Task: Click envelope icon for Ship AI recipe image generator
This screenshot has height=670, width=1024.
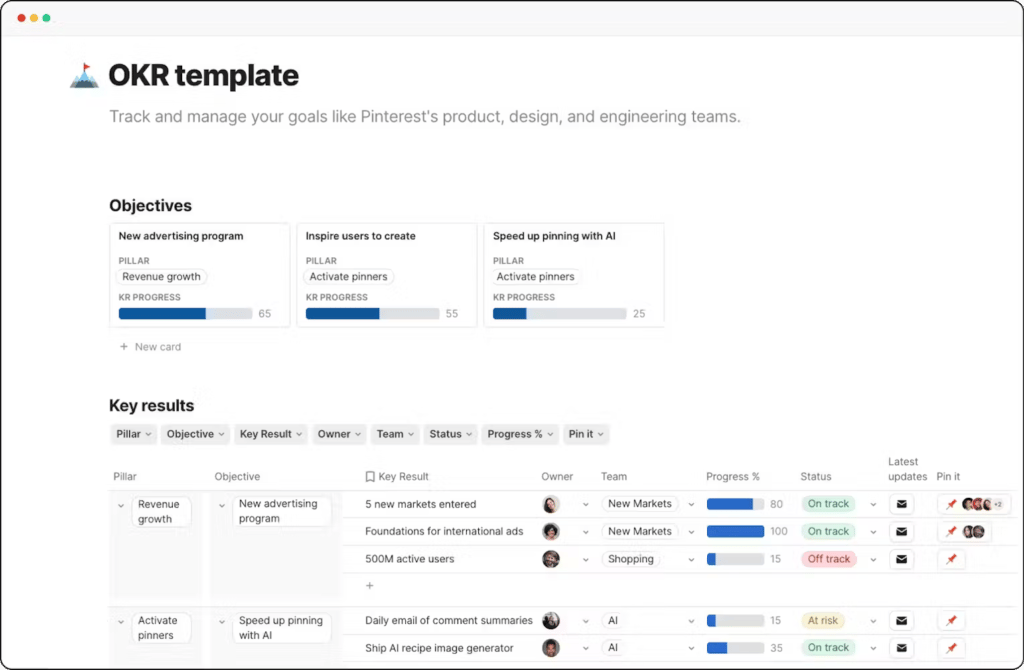Action: [x=901, y=648]
